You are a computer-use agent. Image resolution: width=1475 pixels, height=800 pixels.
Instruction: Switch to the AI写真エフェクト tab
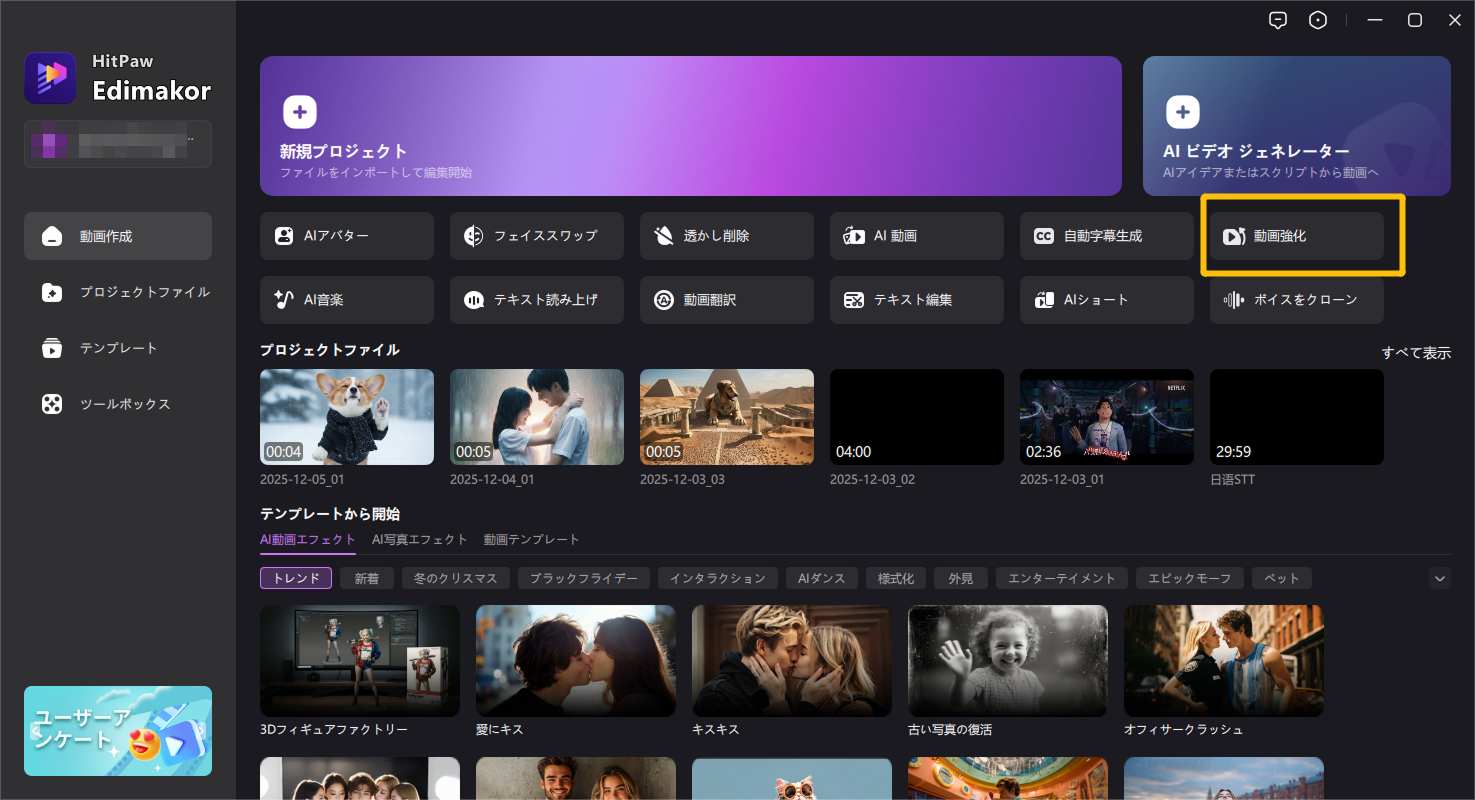click(420, 539)
